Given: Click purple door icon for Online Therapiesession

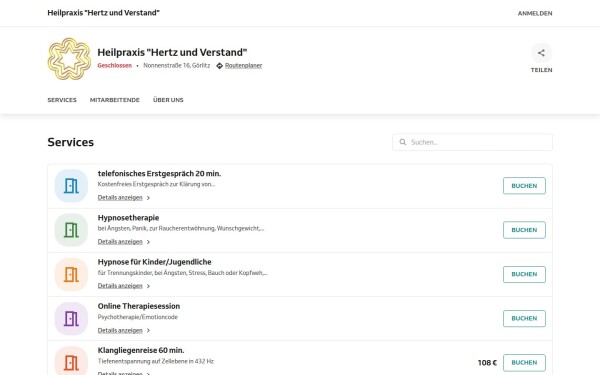Looking at the screenshot, I should 71,318.
